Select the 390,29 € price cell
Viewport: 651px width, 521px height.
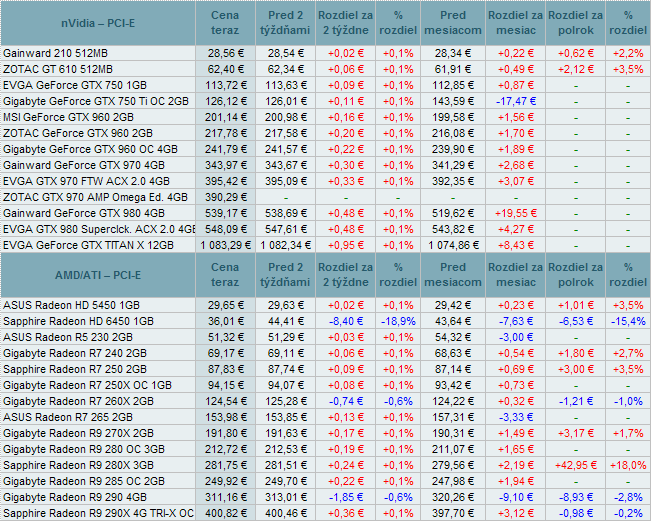225,197
